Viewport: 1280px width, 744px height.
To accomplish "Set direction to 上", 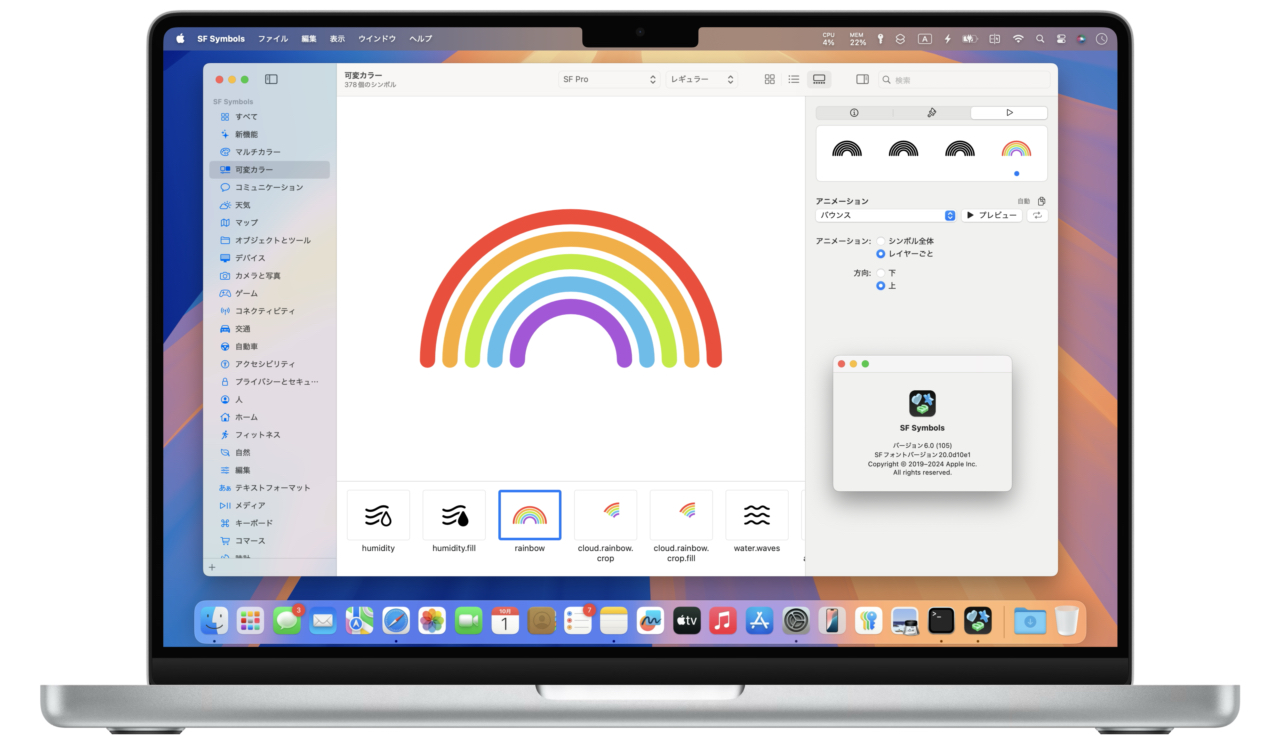I will click(881, 286).
